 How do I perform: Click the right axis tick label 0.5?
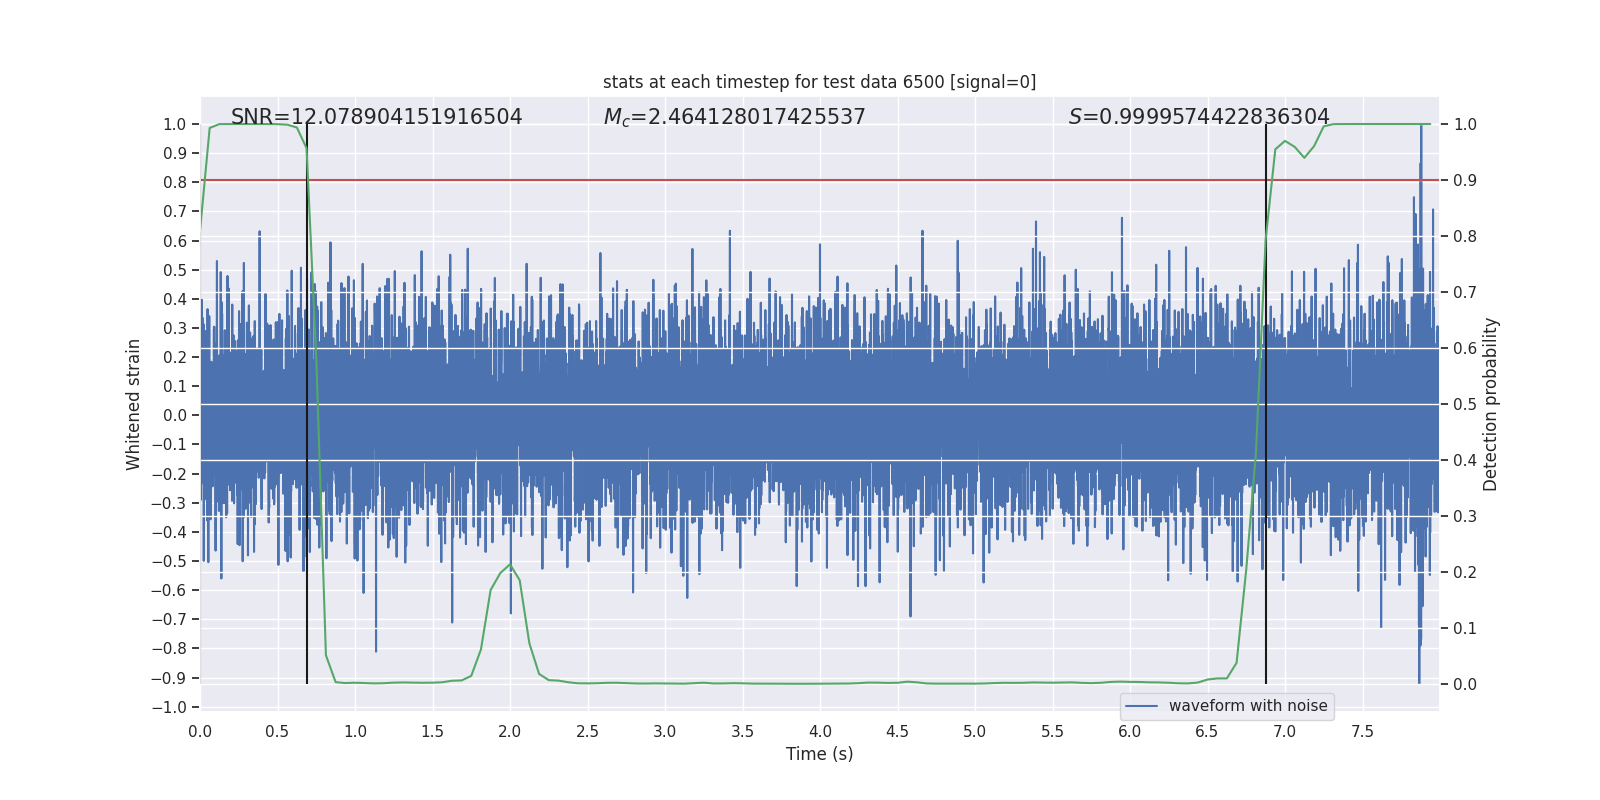[x=1464, y=404]
